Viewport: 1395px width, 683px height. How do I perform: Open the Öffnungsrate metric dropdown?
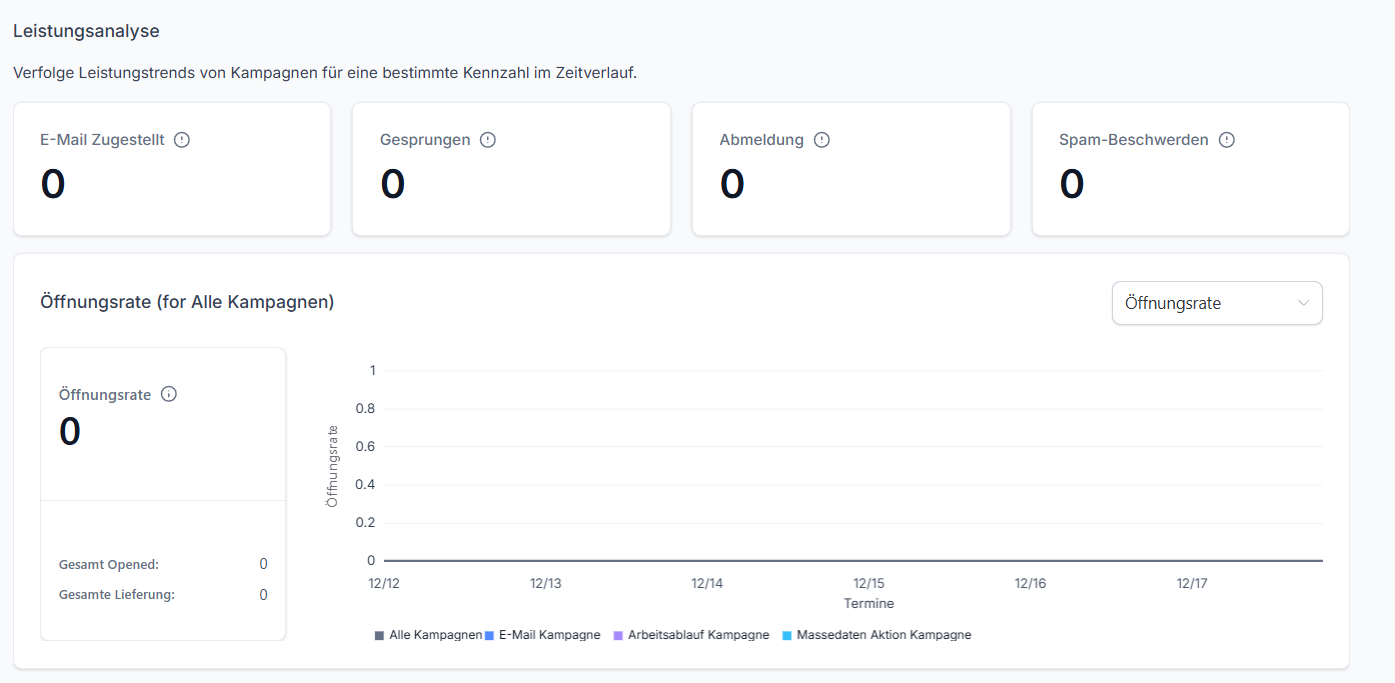click(1216, 303)
